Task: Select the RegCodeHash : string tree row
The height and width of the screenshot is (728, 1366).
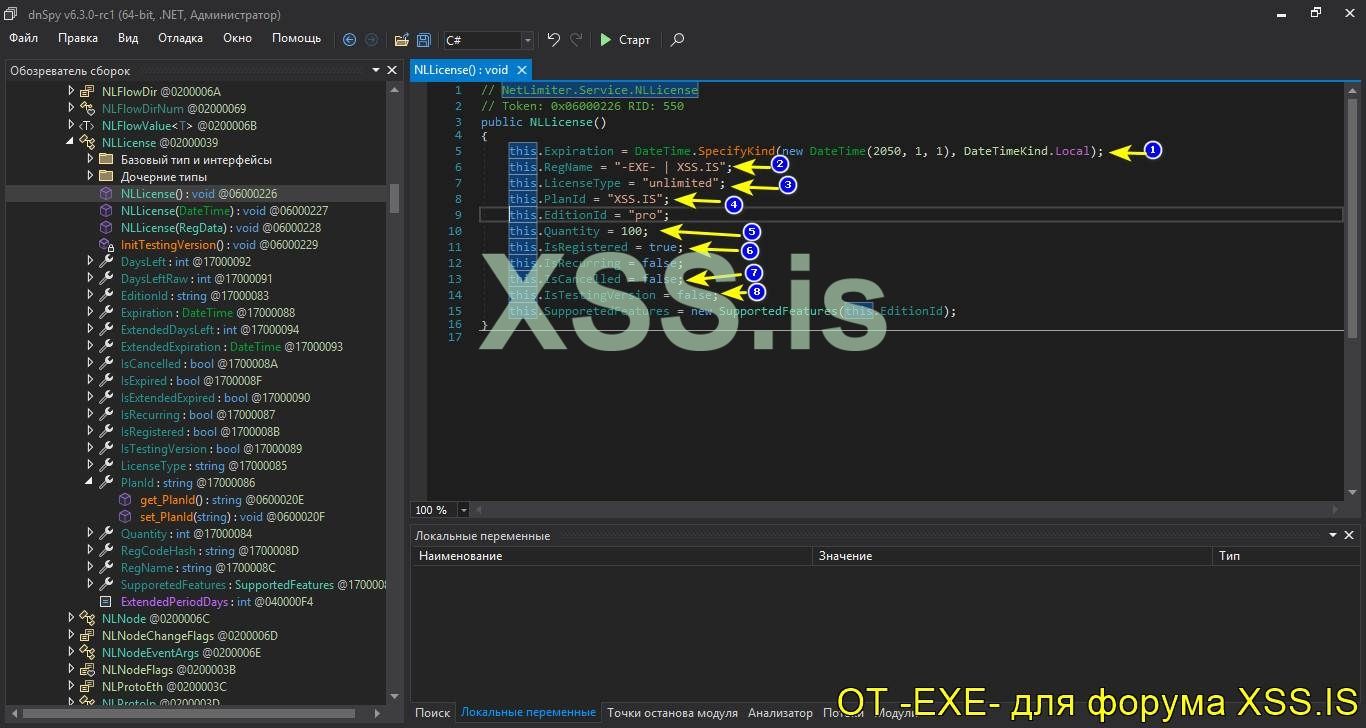Action: [209, 551]
